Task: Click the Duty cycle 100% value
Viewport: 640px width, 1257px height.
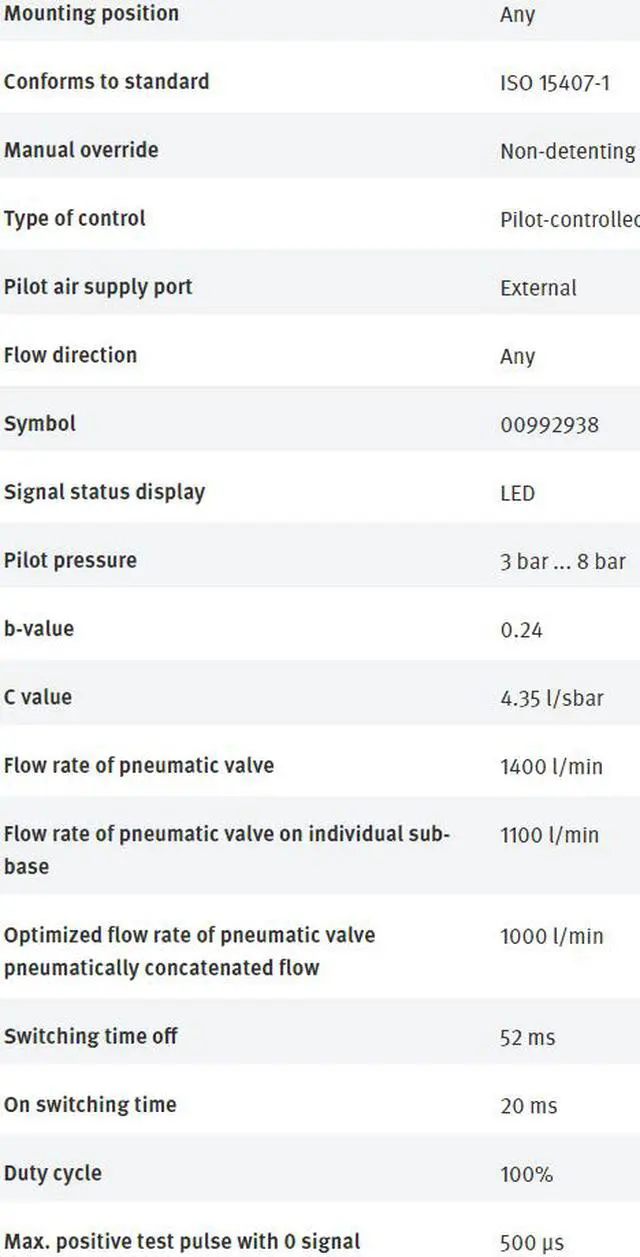Action: 526,1174
